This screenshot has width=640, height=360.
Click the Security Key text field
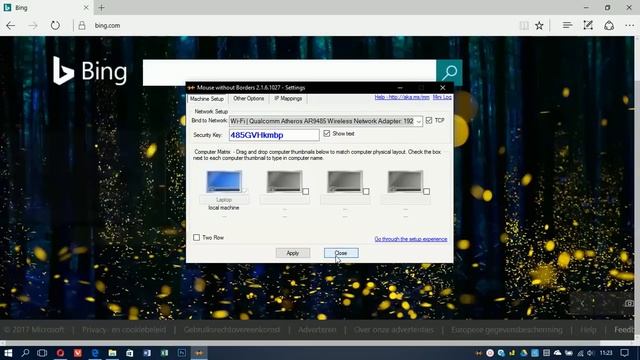(274, 135)
